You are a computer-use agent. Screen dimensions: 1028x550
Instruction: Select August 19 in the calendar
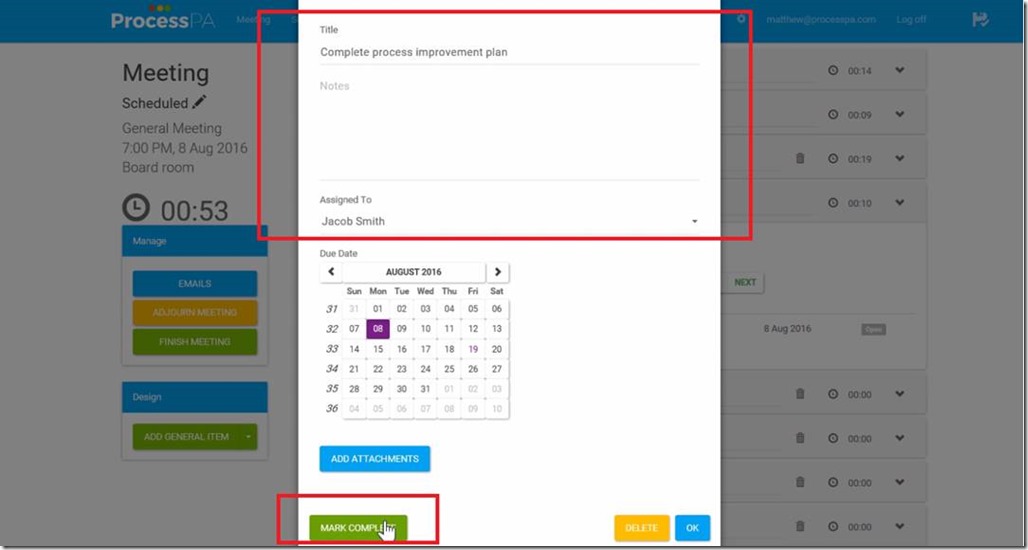pos(473,349)
